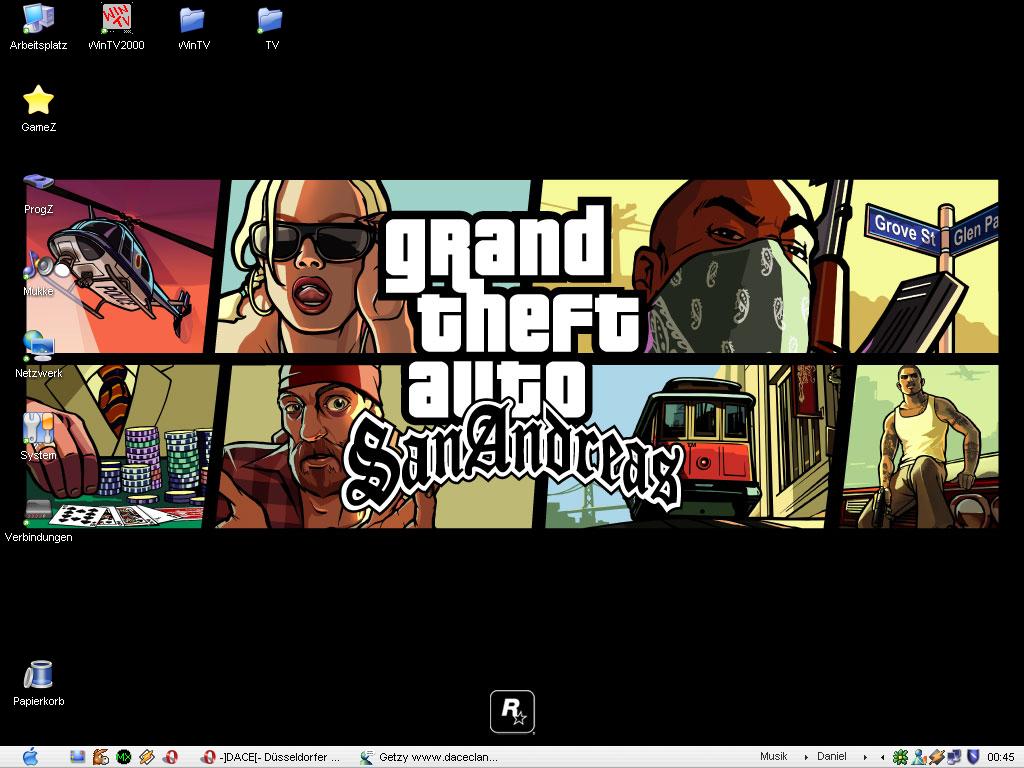Open the MSN Messenger tray icon

tap(919, 757)
